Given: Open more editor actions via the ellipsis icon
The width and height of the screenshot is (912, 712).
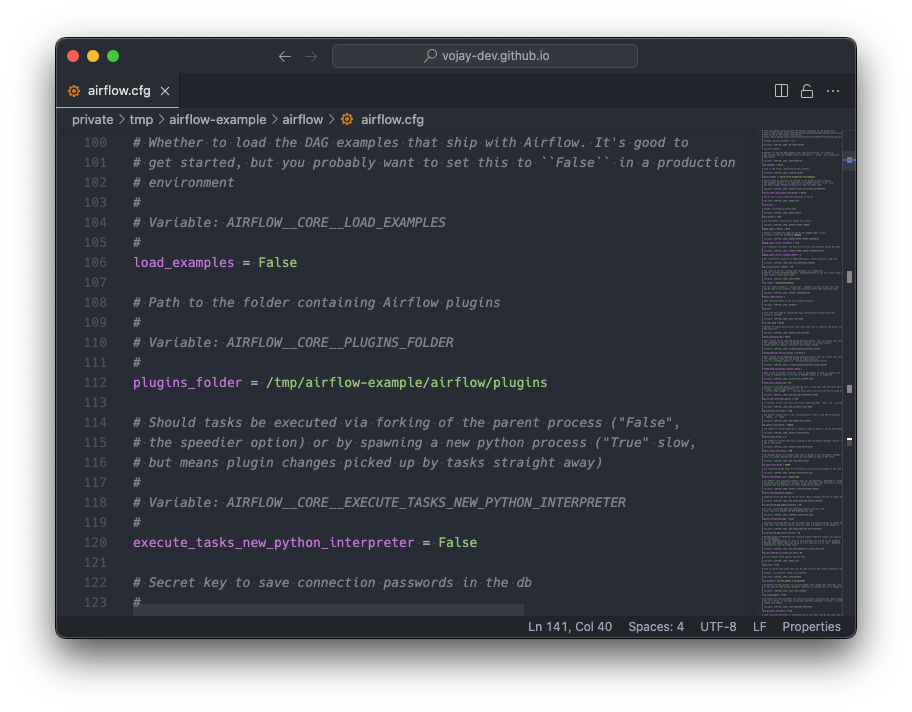Looking at the screenshot, I should [x=833, y=90].
